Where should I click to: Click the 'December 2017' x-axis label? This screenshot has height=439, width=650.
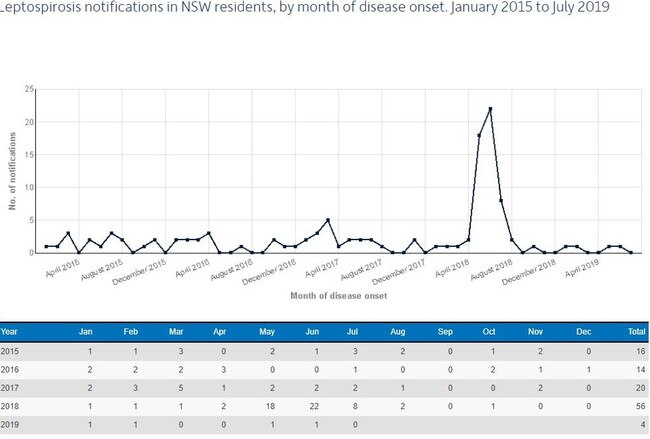[x=399, y=272]
